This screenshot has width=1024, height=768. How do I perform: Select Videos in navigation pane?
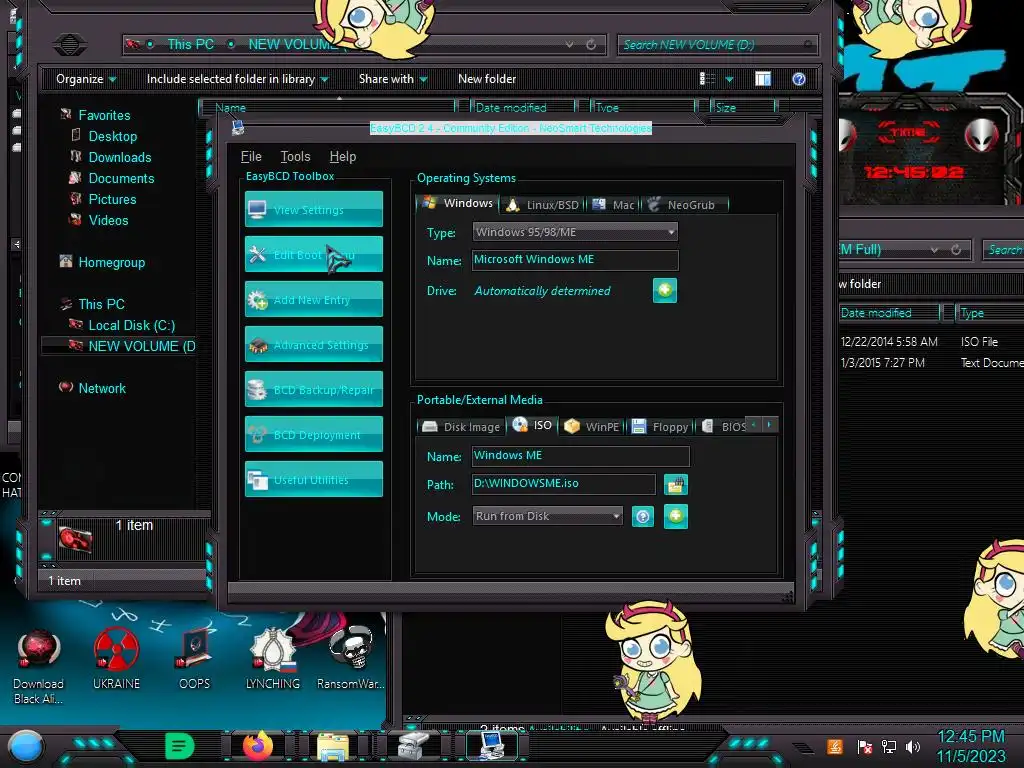pos(108,220)
